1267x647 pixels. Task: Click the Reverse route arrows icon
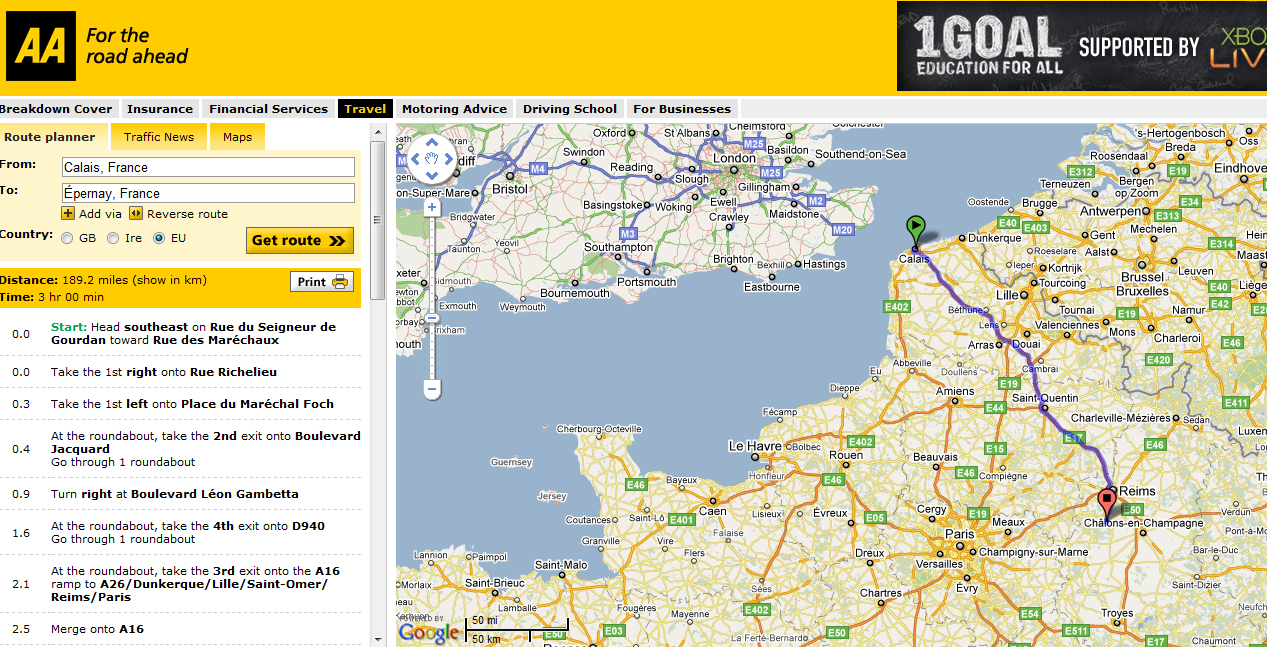click(135, 214)
